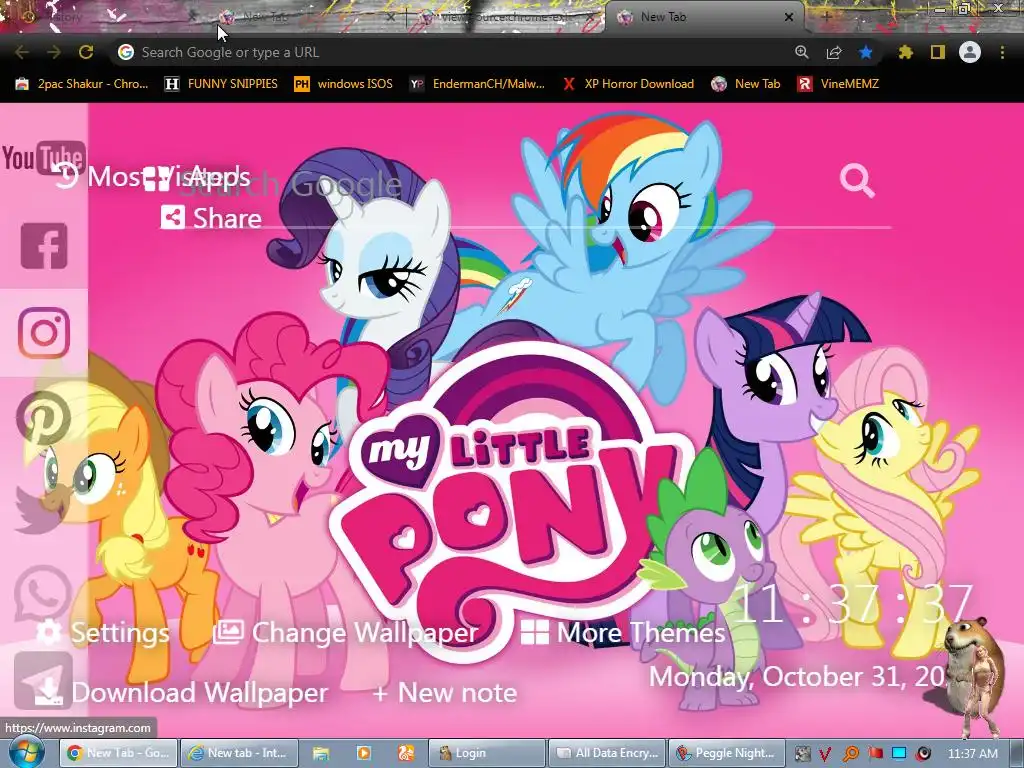Open a new tab with plus button
Image resolution: width=1024 pixels, height=768 pixels.
coord(826,17)
